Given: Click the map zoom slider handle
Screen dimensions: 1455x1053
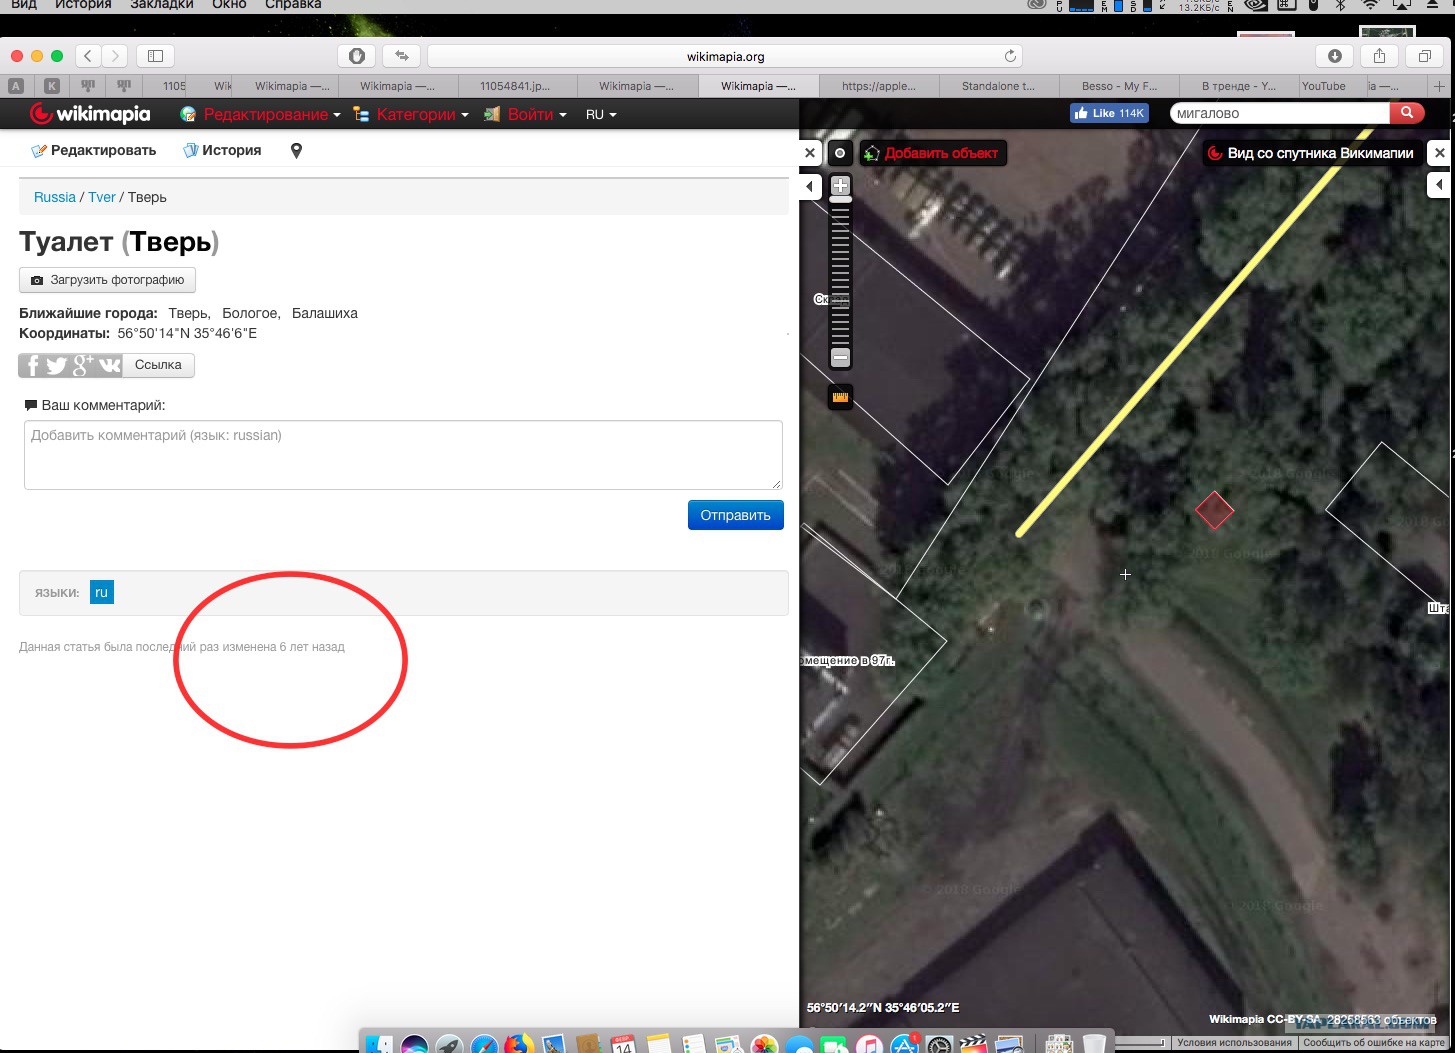Looking at the screenshot, I should [x=841, y=200].
